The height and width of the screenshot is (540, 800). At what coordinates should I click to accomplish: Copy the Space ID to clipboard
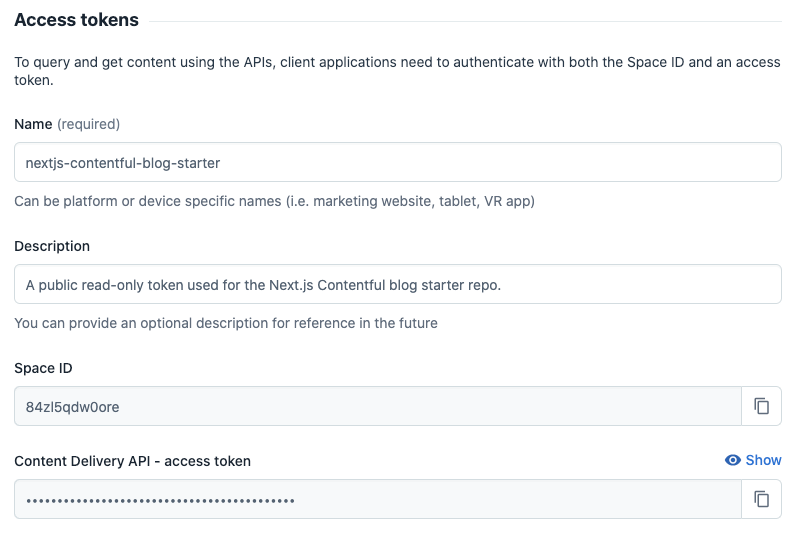click(x=761, y=406)
